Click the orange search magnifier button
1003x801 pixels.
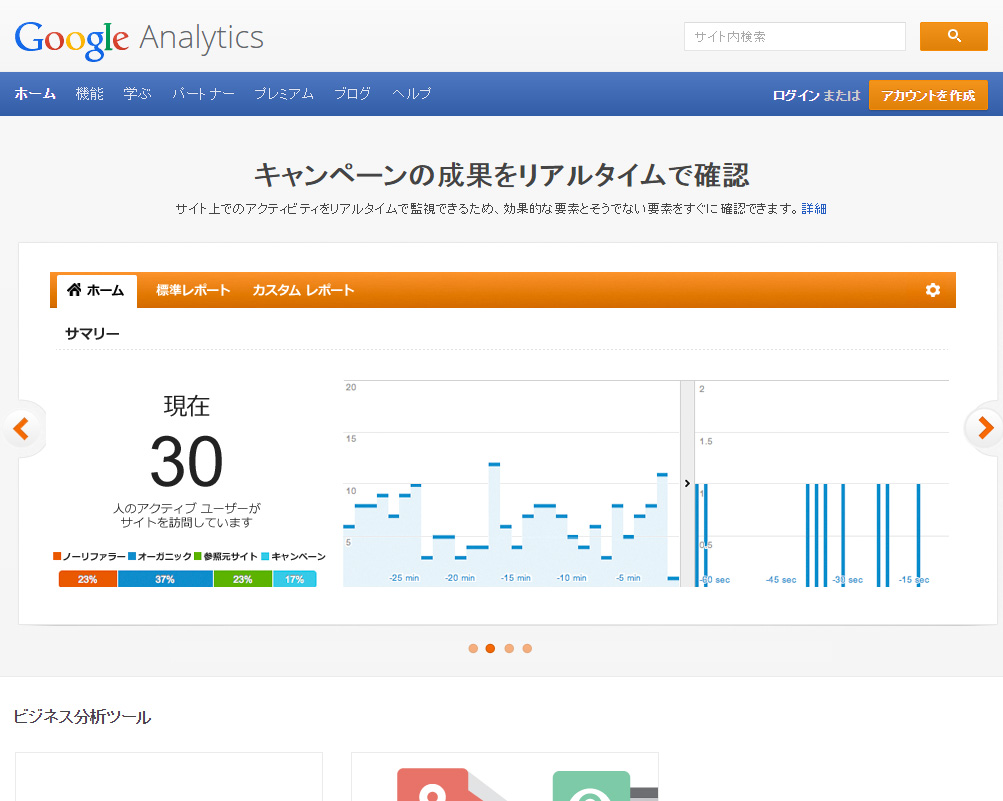tap(954, 36)
